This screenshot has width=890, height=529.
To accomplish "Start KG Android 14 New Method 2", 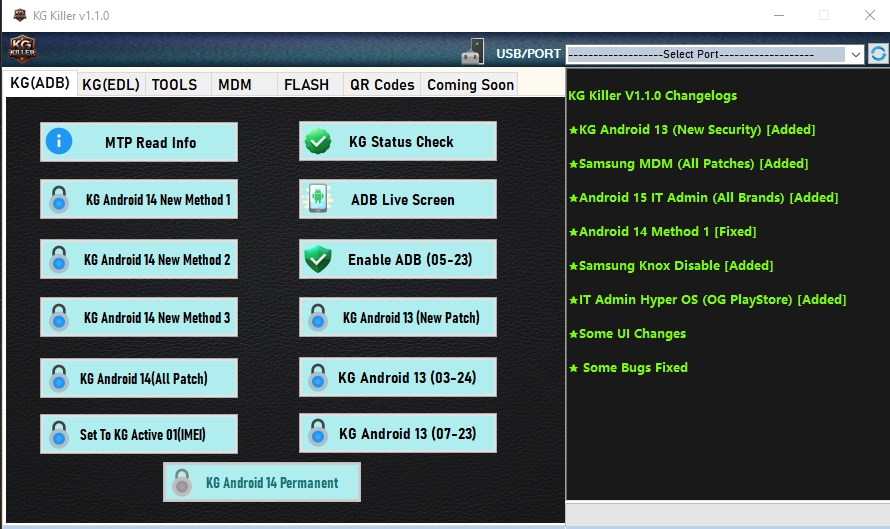I will pyautogui.click(x=139, y=259).
